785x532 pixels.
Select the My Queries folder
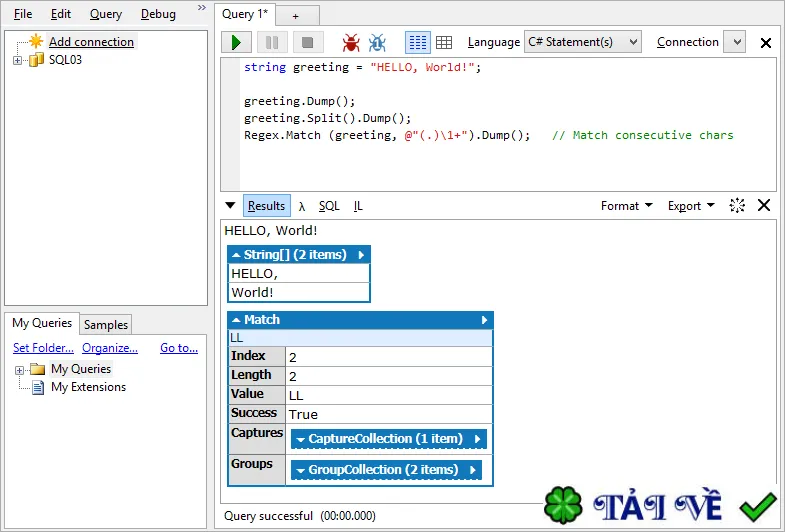pyautogui.click(x=81, y=369)
